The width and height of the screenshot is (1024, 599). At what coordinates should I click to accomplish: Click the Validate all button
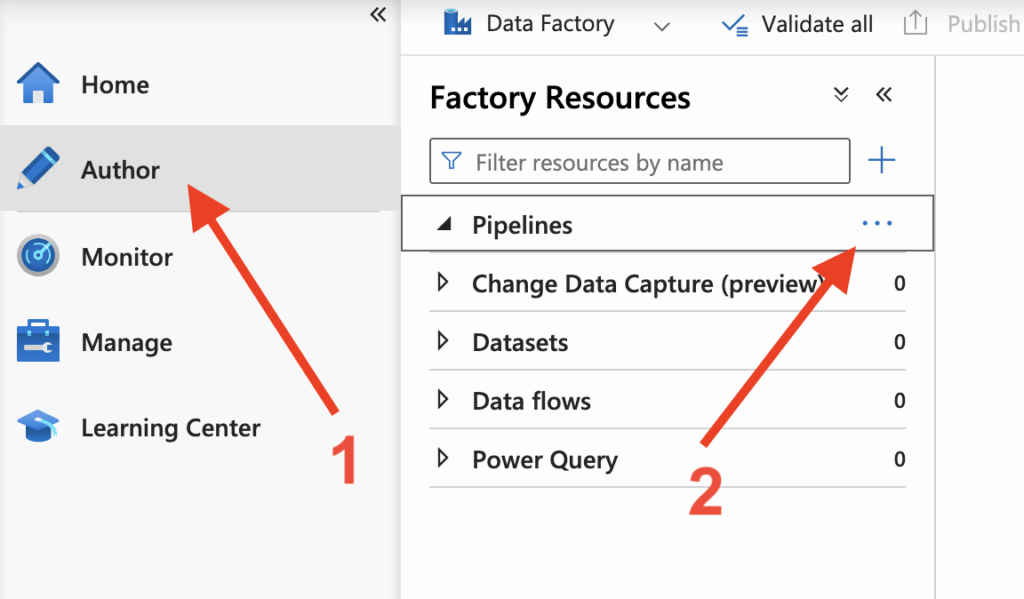click(x=797, y=24)
